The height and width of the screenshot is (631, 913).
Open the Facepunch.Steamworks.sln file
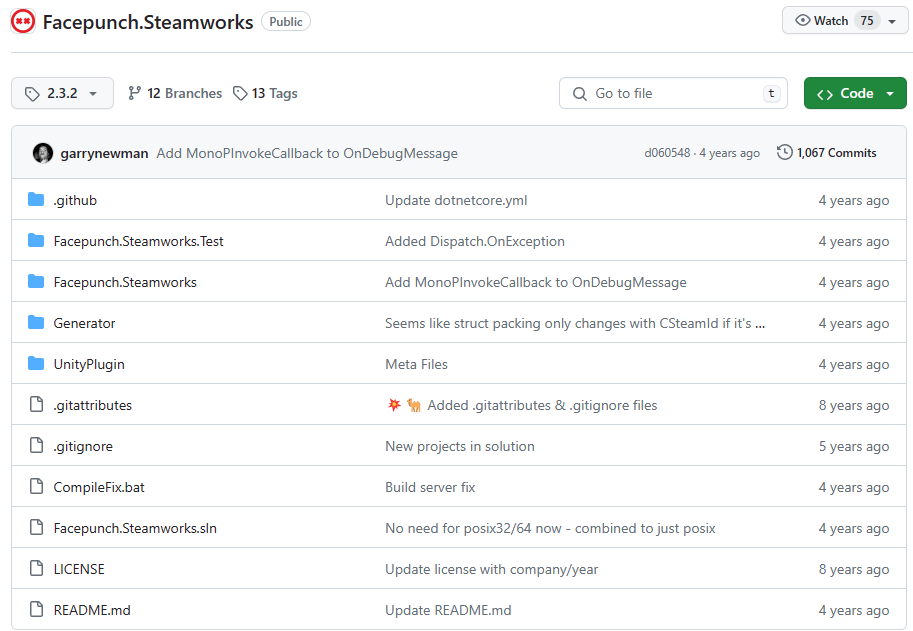(135, 528)
